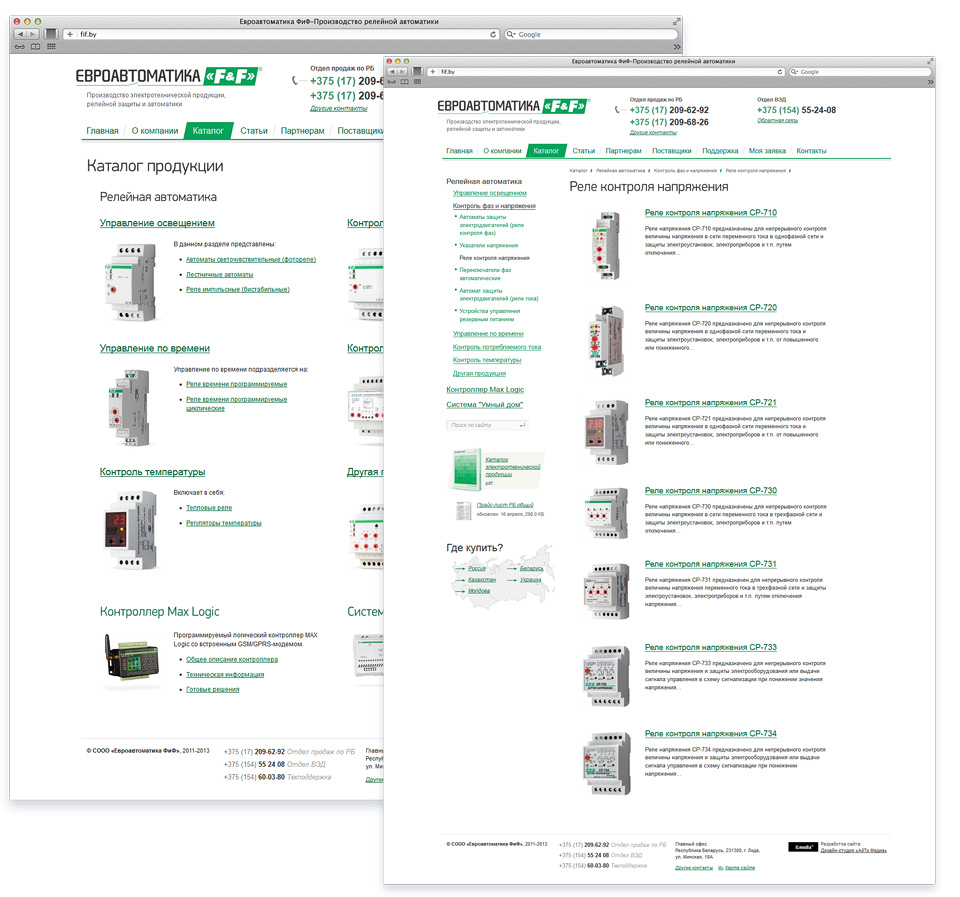This screenshot has width=960, height=897.
Task: Click the plus button beside fif.by in rear window
Action: click(x=69, y=34)
